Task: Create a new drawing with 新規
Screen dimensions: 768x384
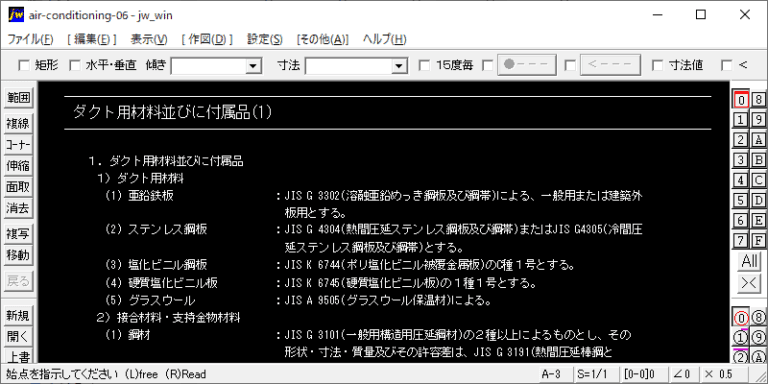Action: [18, 315]
